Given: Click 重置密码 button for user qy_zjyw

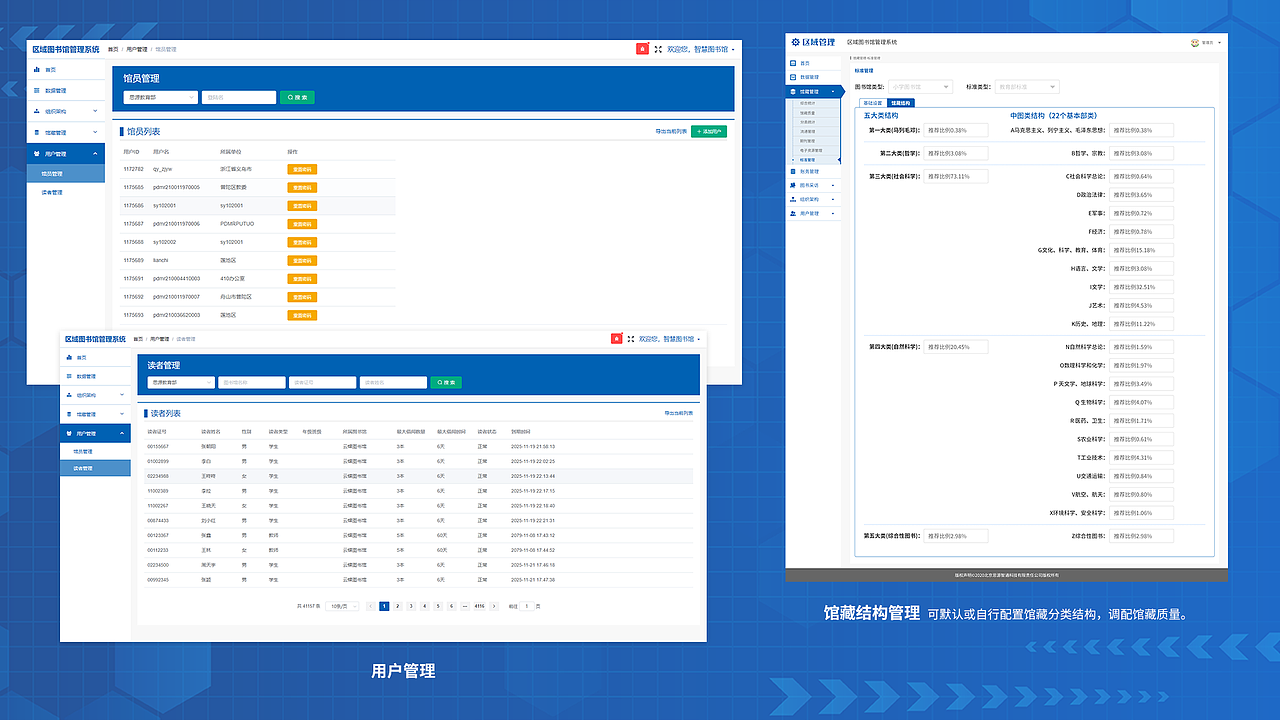Looking at the screenshot, I should point(302,170).
